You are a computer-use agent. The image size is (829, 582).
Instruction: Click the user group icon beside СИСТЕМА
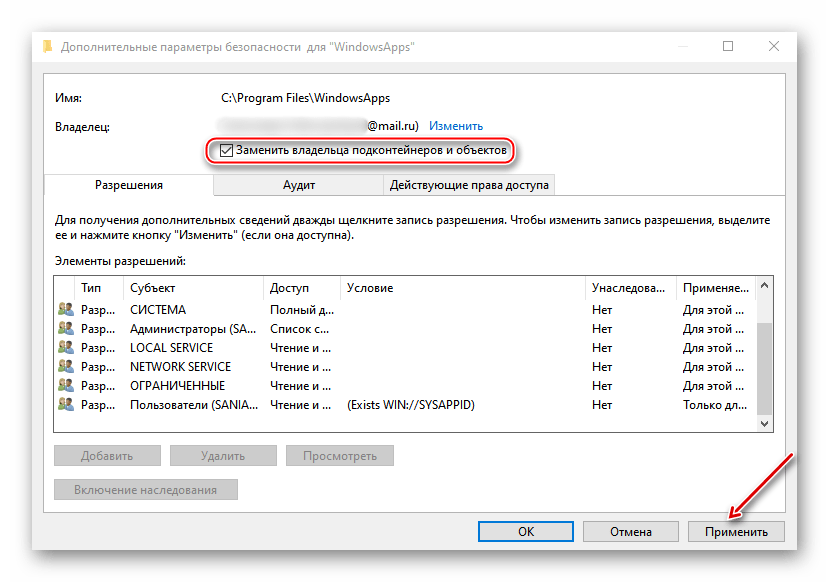(66, 310)
